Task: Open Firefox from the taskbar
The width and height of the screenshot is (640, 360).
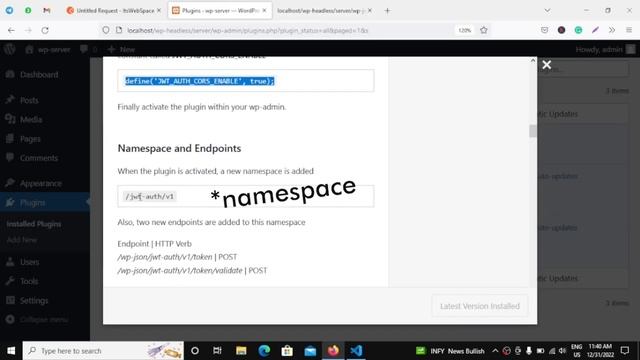Action: pos(333,351)
